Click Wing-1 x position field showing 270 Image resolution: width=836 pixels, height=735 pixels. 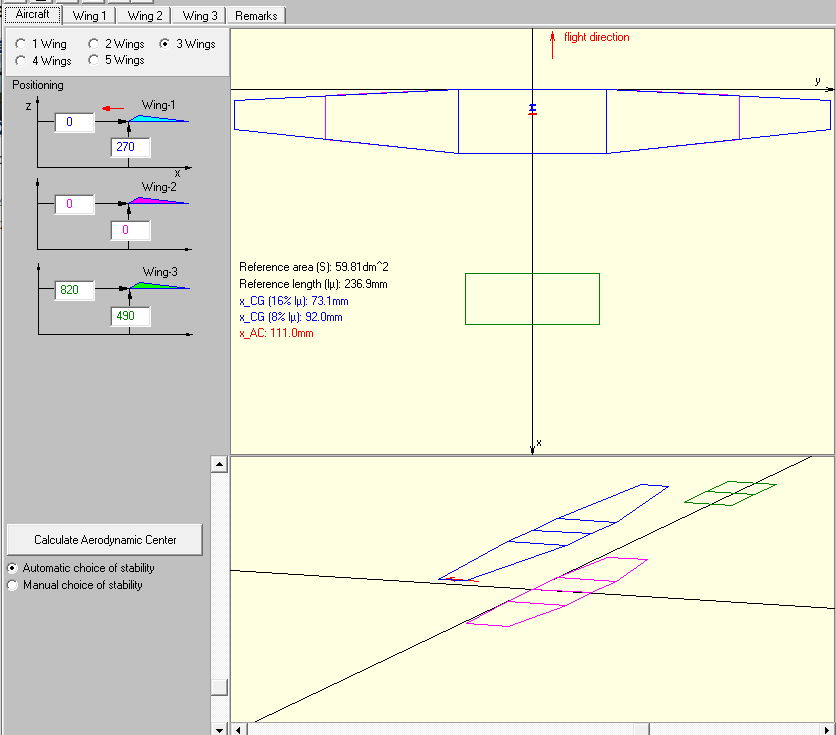[130, 147]
